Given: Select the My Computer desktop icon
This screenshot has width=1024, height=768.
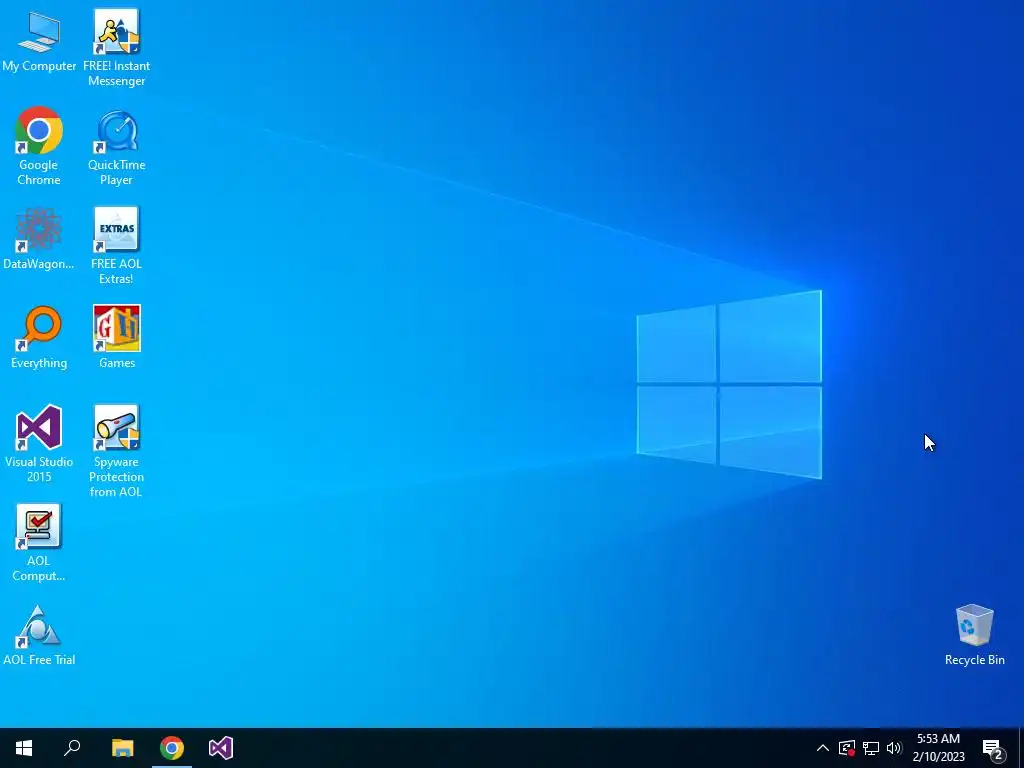Looking at the screenshot, I should [39, 40].
